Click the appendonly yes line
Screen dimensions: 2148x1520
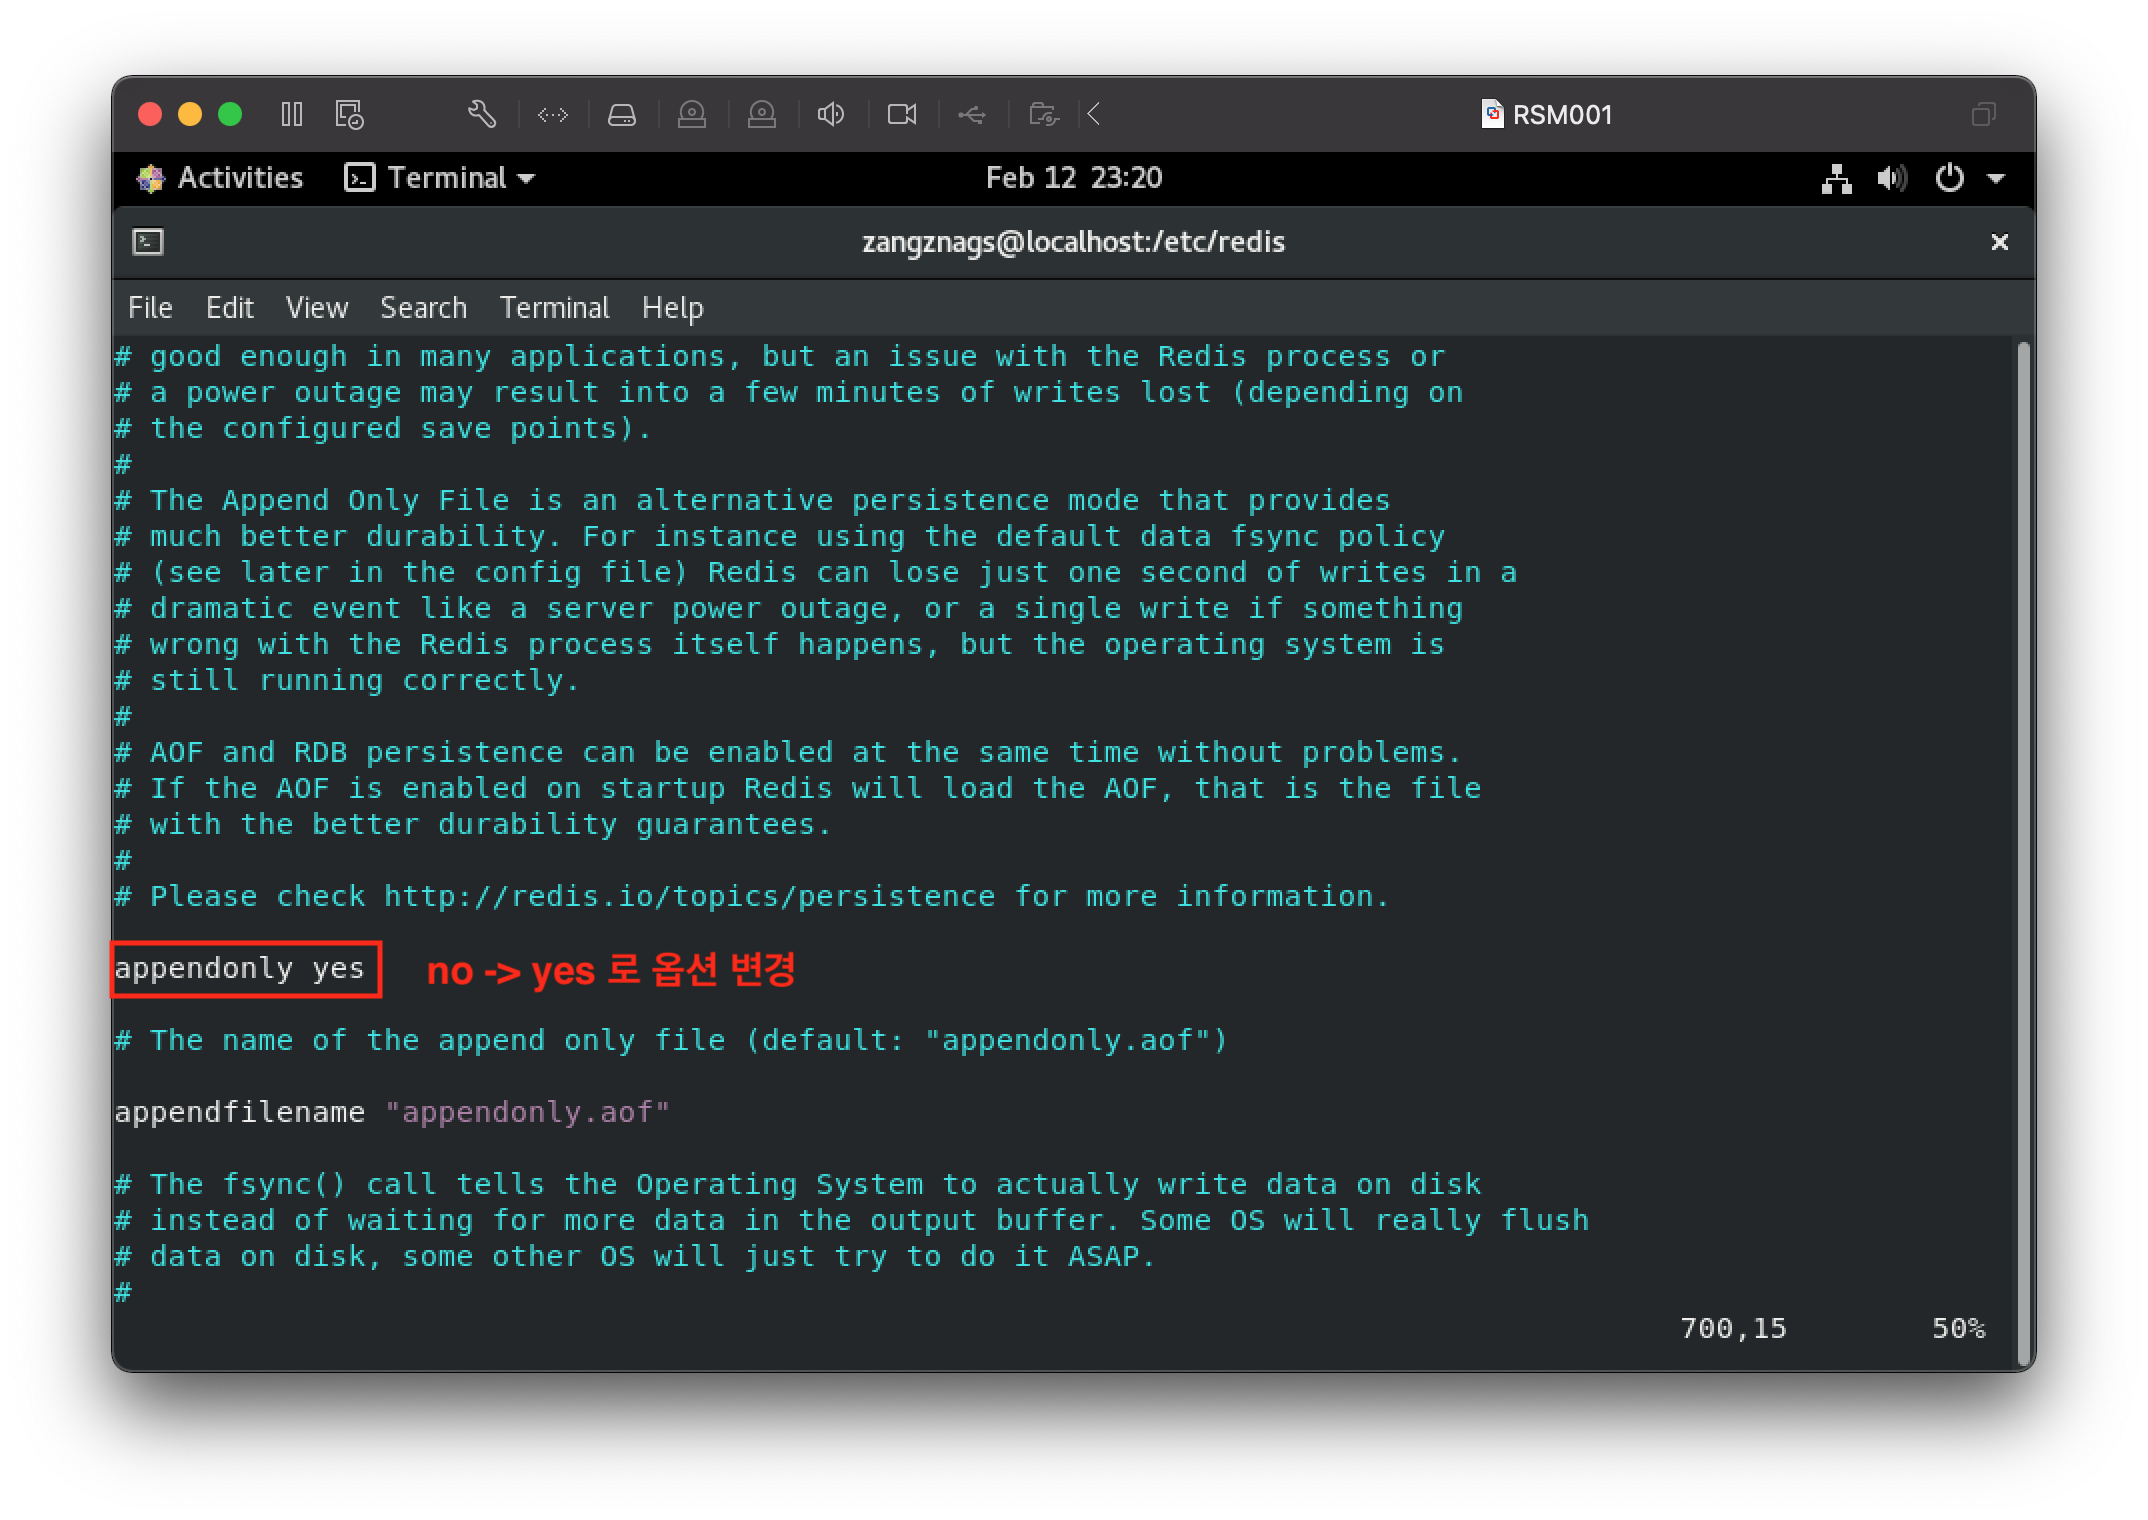click(240, 968)
